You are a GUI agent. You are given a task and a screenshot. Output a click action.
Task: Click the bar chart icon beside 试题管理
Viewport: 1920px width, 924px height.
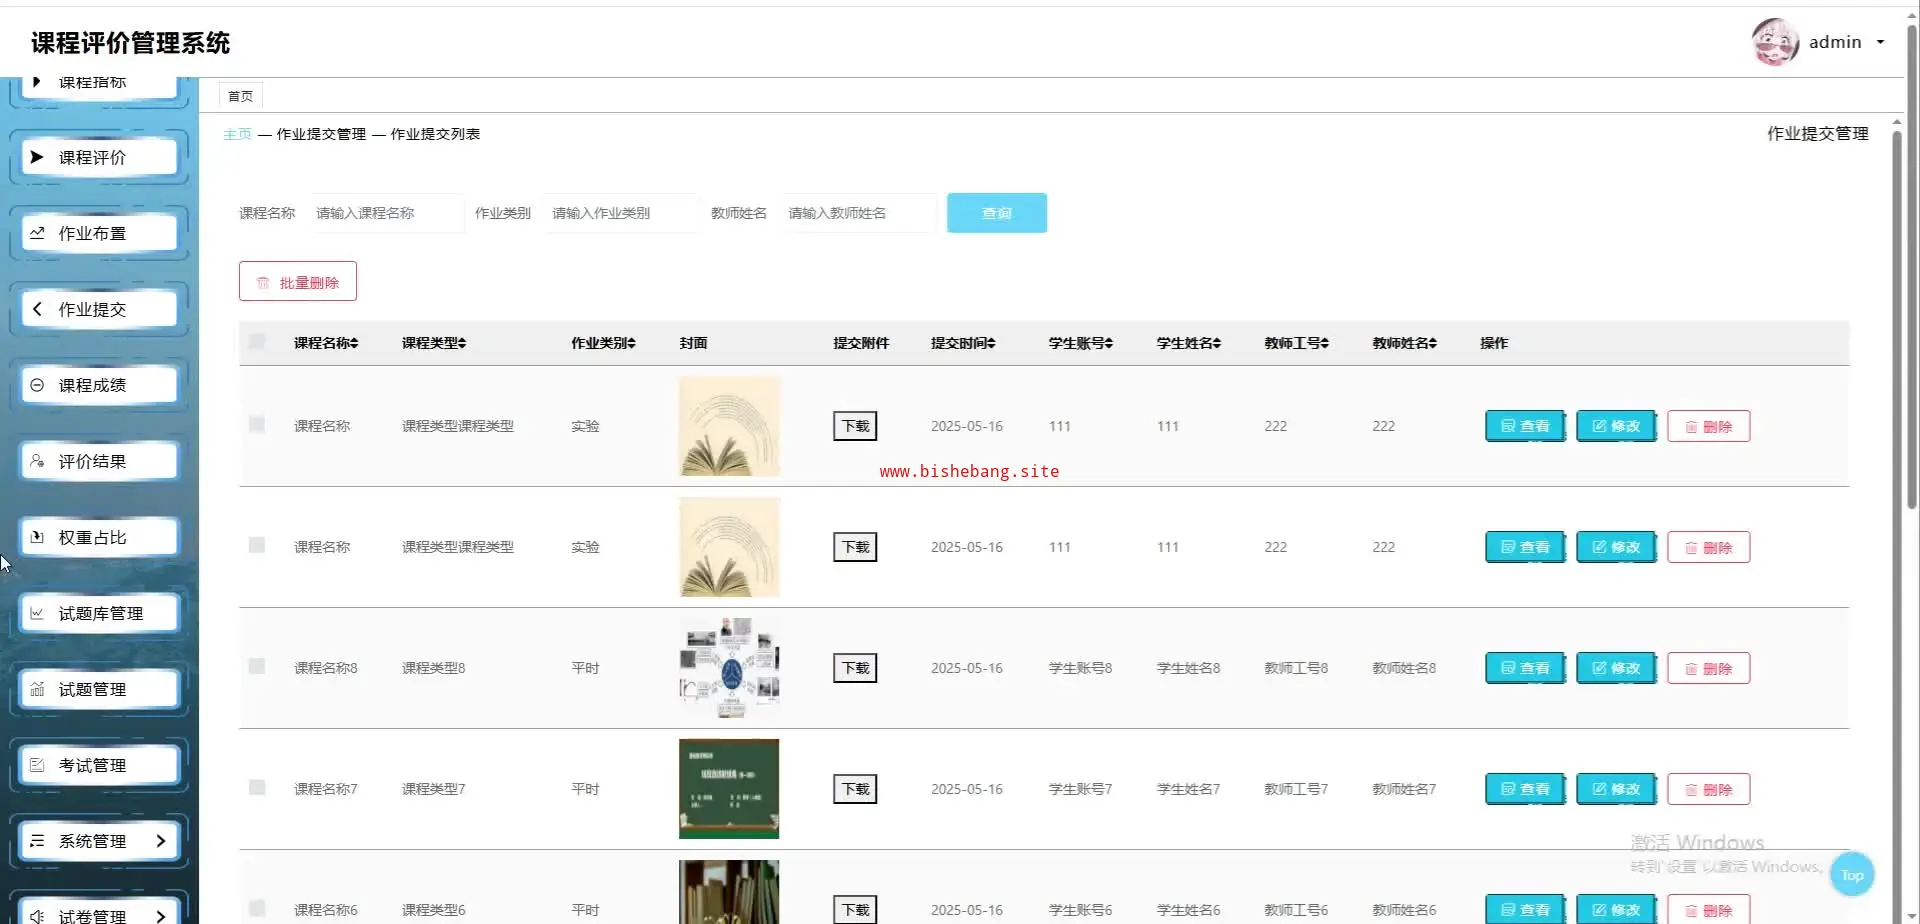(37, 689)
